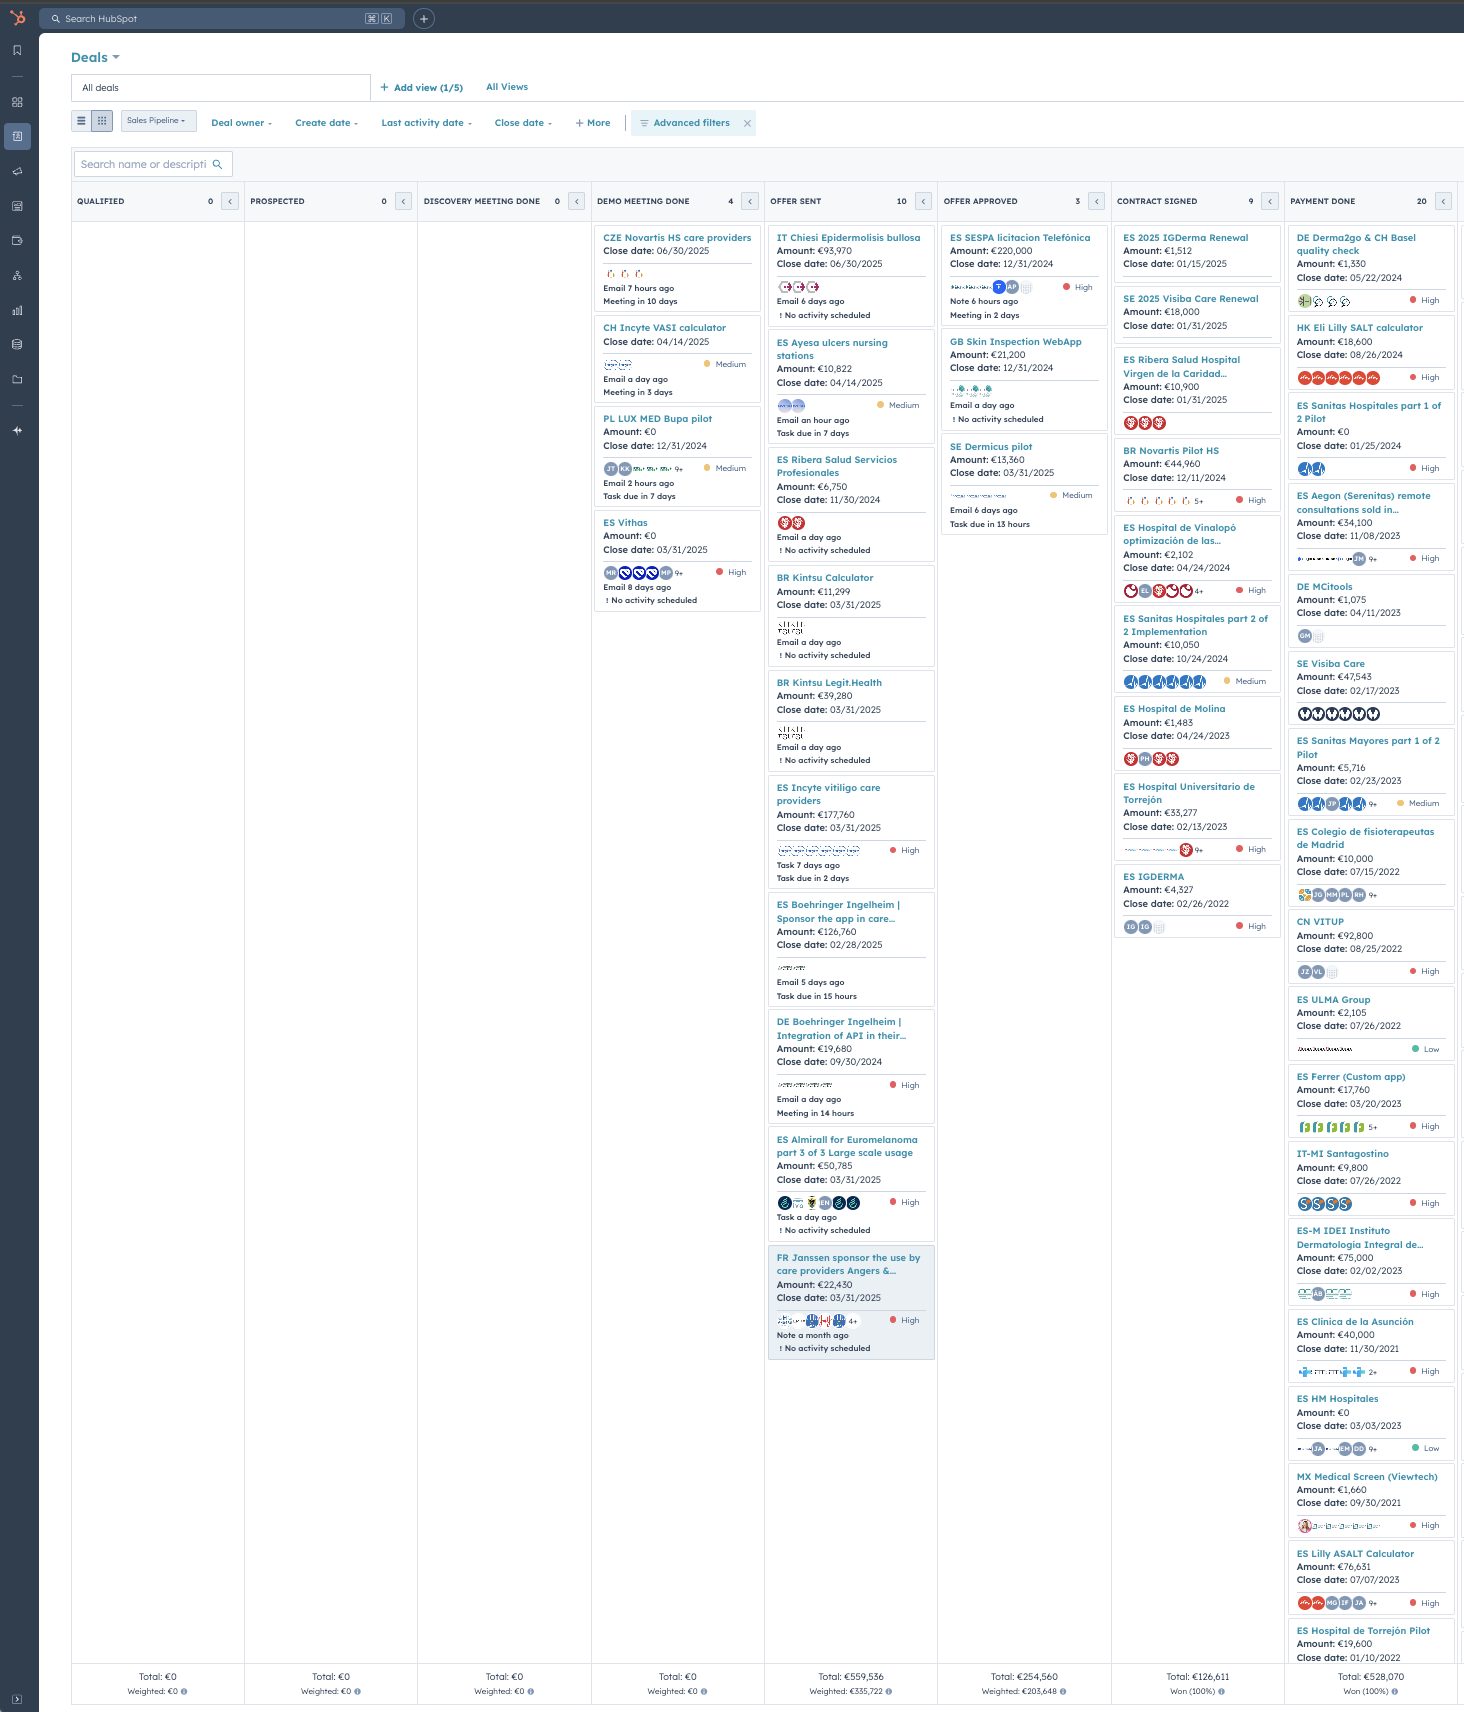Click the HubSpot sprocket logo
1464x1712 pixels.
(x=17, y=18)
